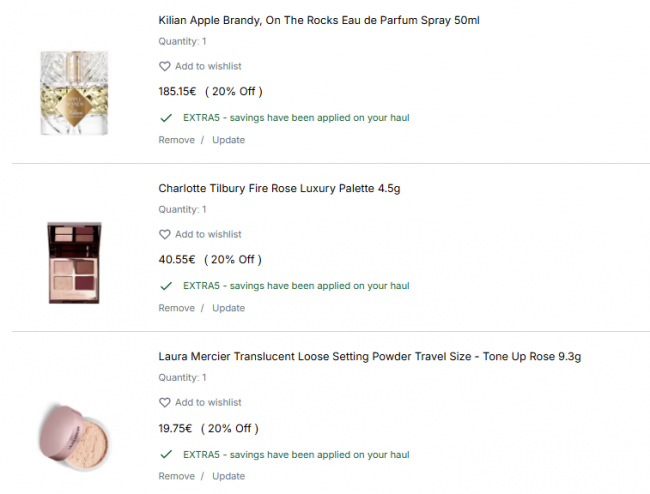Click green checkmark beside Laura Mercier EXTRA5 savings
Image resolution: width=650 pixels, height=494 pixels.
[x=166, y=455]
